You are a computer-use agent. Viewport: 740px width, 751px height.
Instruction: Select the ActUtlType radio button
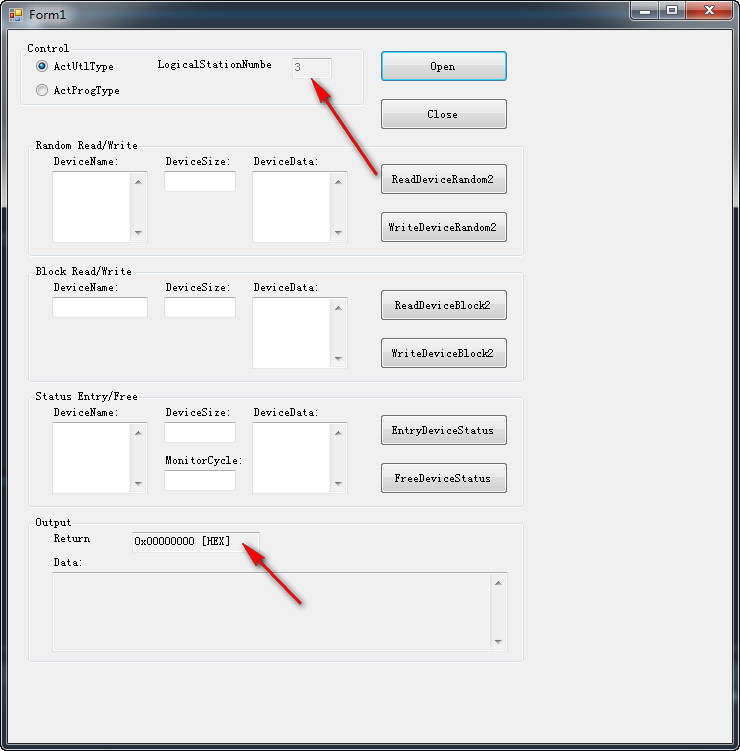(42, 66)
